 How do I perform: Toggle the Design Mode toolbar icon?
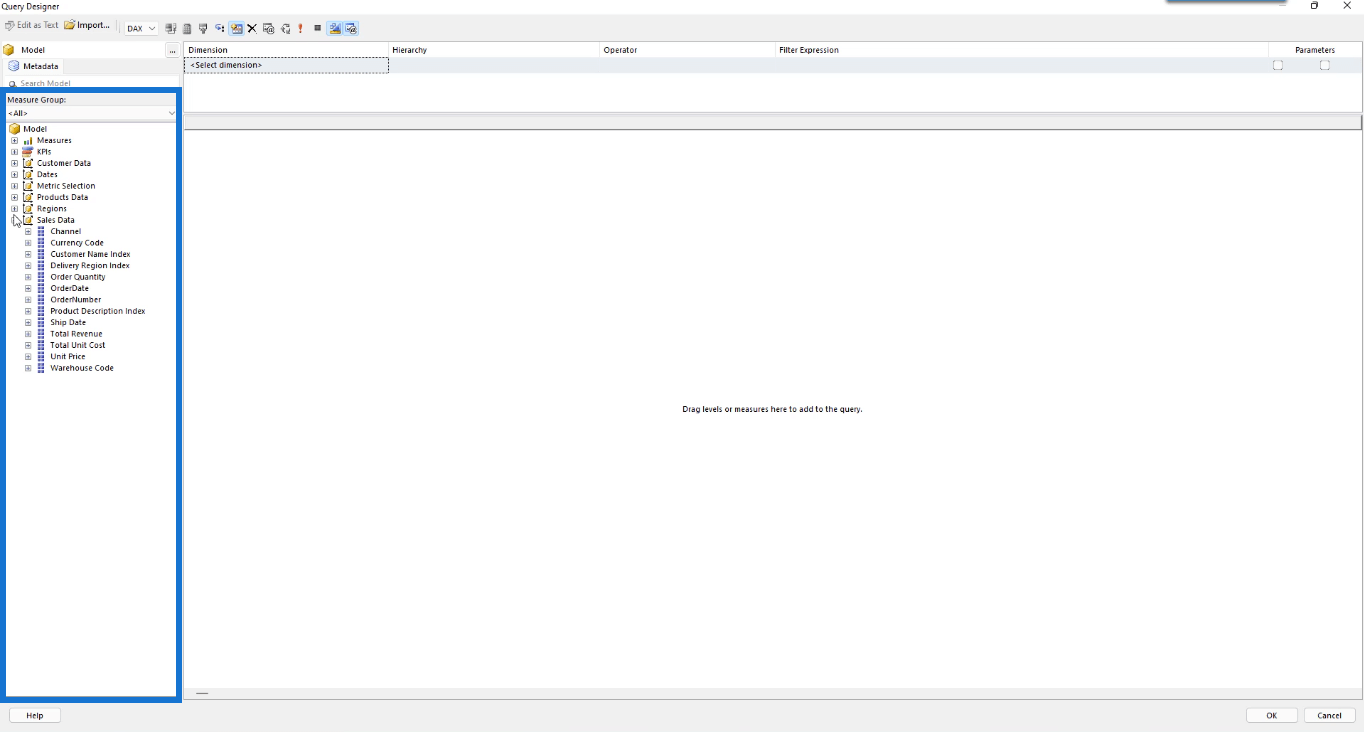(335, 28)
